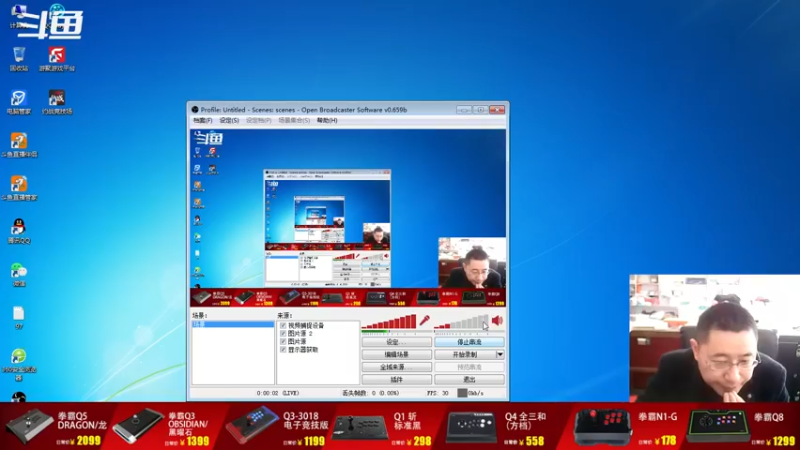Open the 腾讯QQ penguin desktop icon
Image resolution: width=800 pixels, height=450 pixels.
click(19, 231)
